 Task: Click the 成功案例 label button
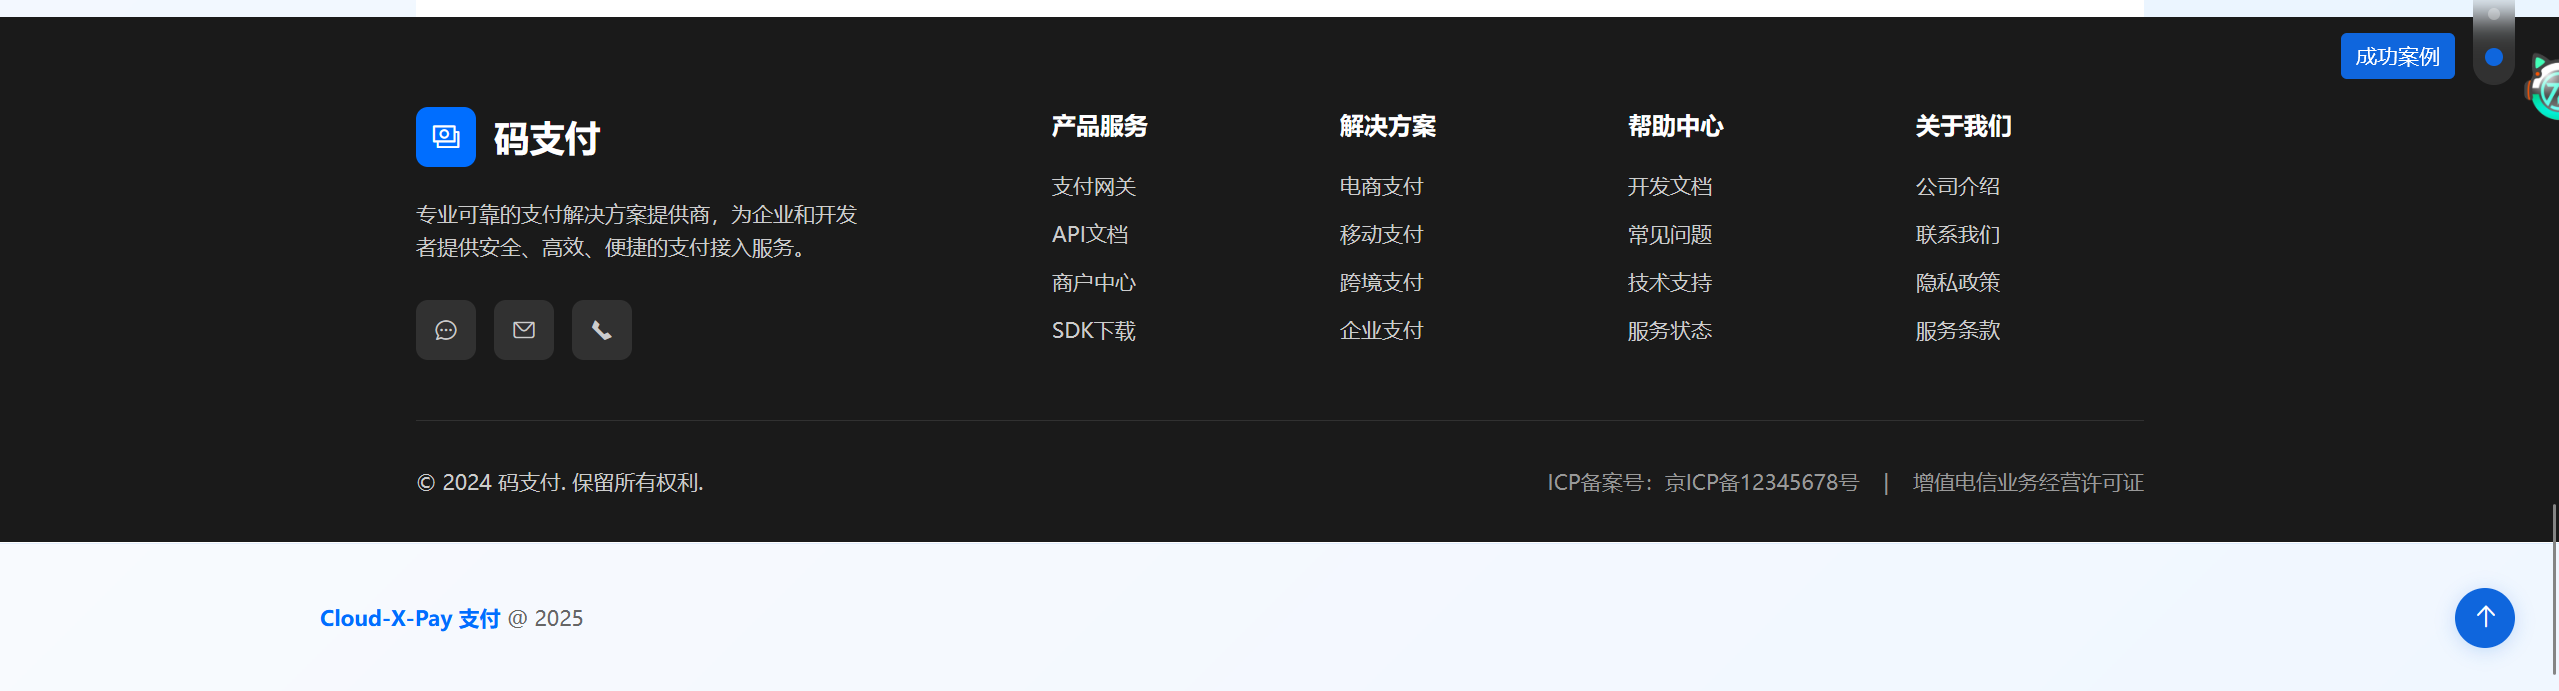2397,56
